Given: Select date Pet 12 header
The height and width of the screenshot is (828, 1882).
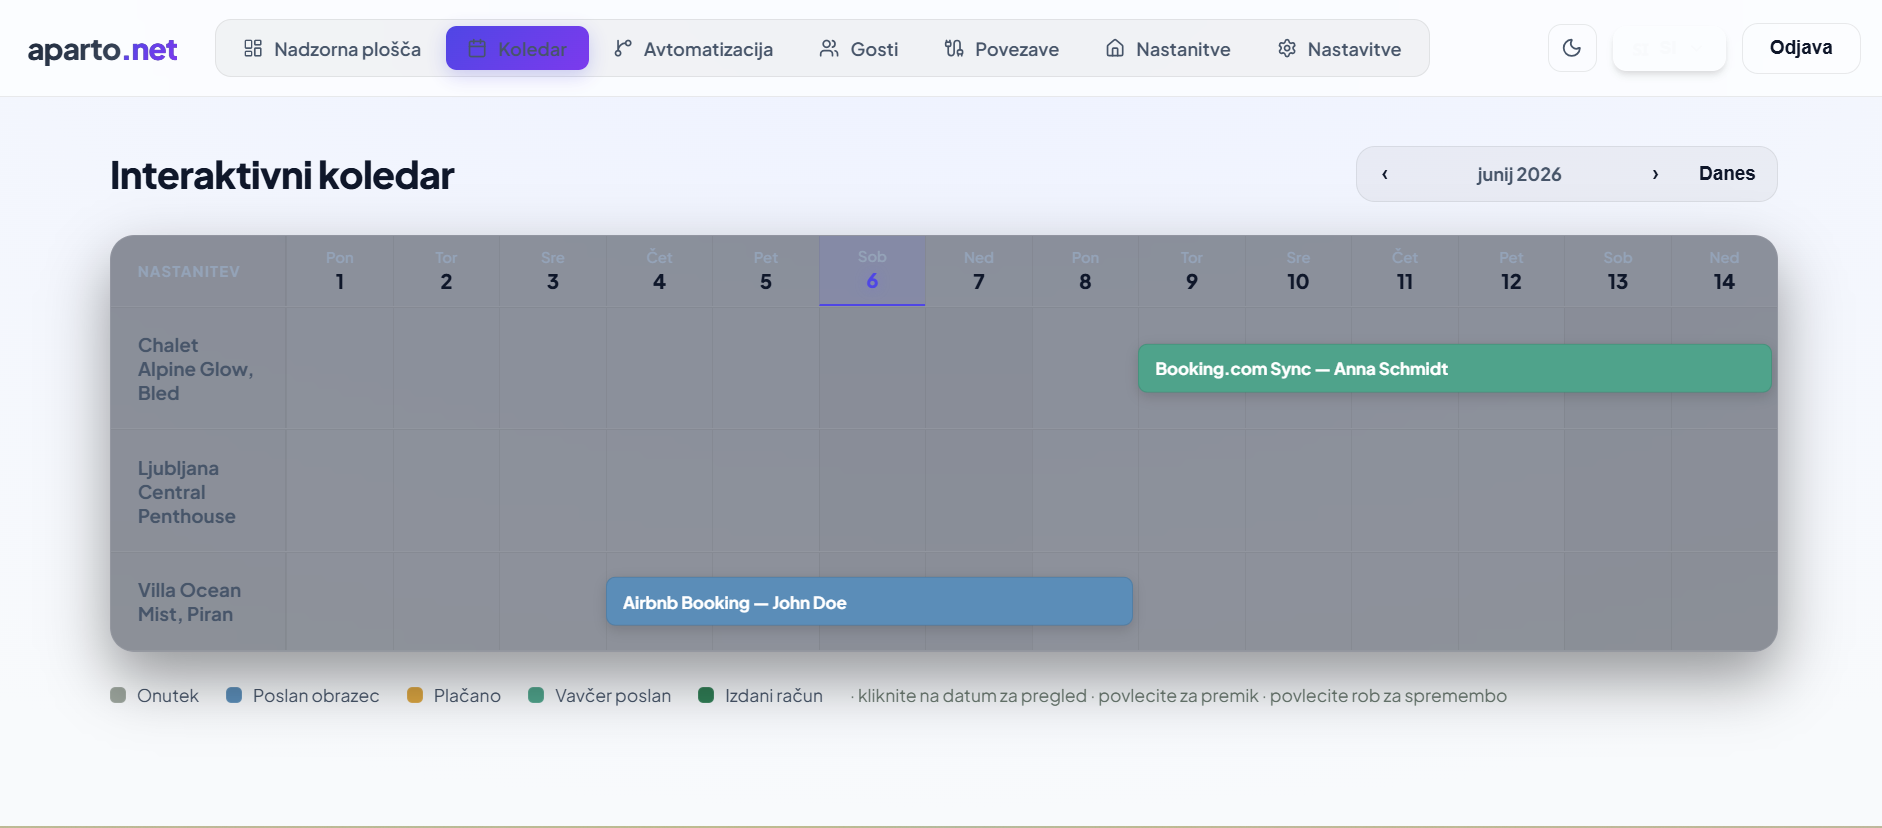Looking at the screenshot, I should click(x=1511, y=271).
